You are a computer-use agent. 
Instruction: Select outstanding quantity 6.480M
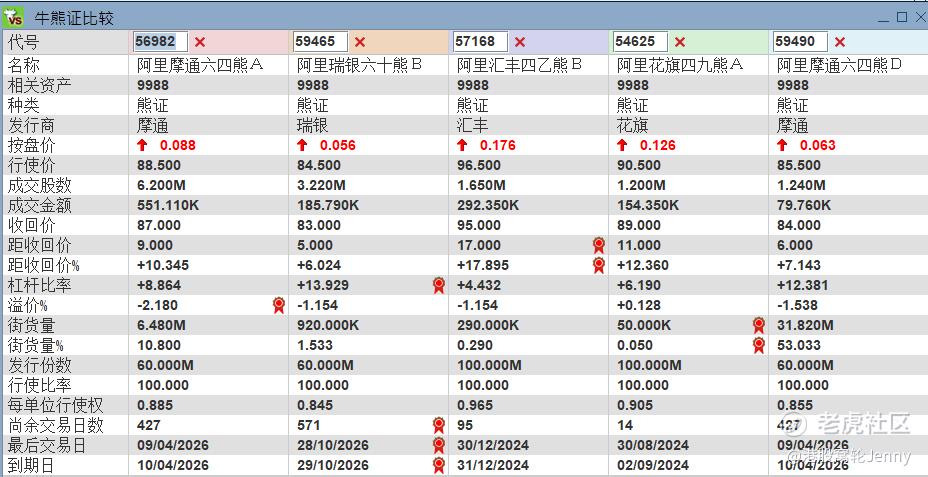coord(161,325)
